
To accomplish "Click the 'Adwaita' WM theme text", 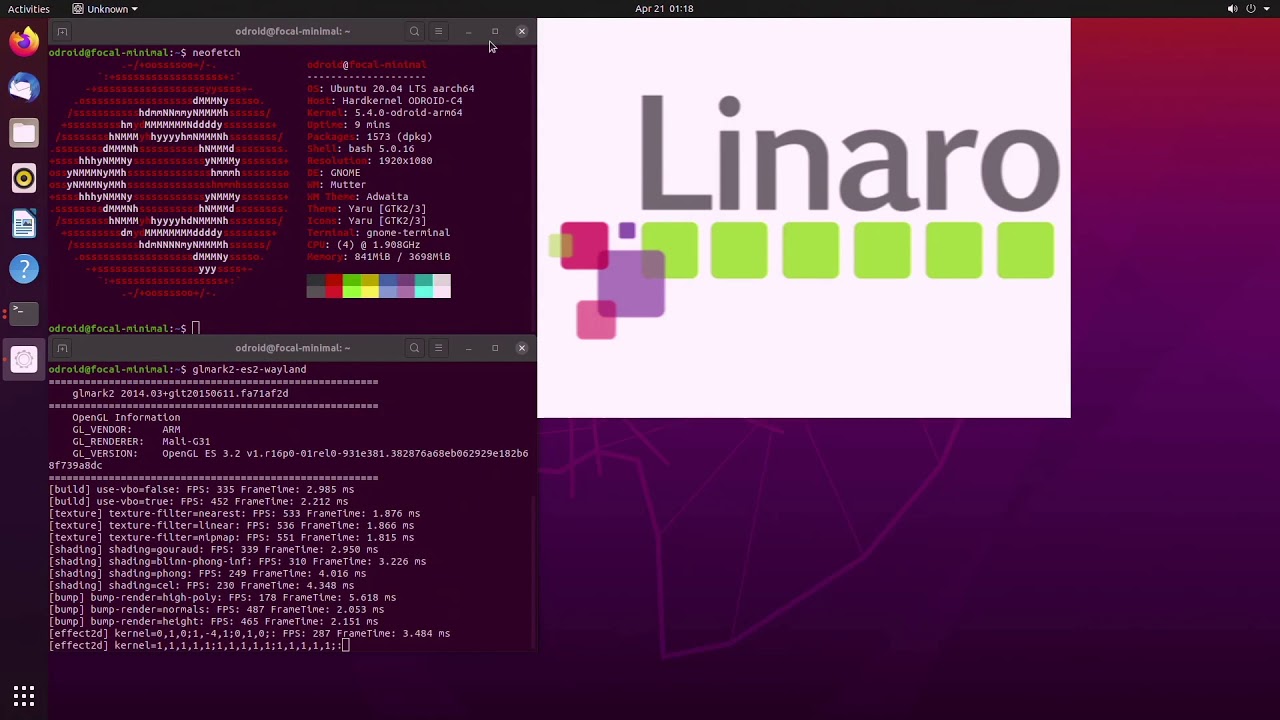I will pos(387,196).
